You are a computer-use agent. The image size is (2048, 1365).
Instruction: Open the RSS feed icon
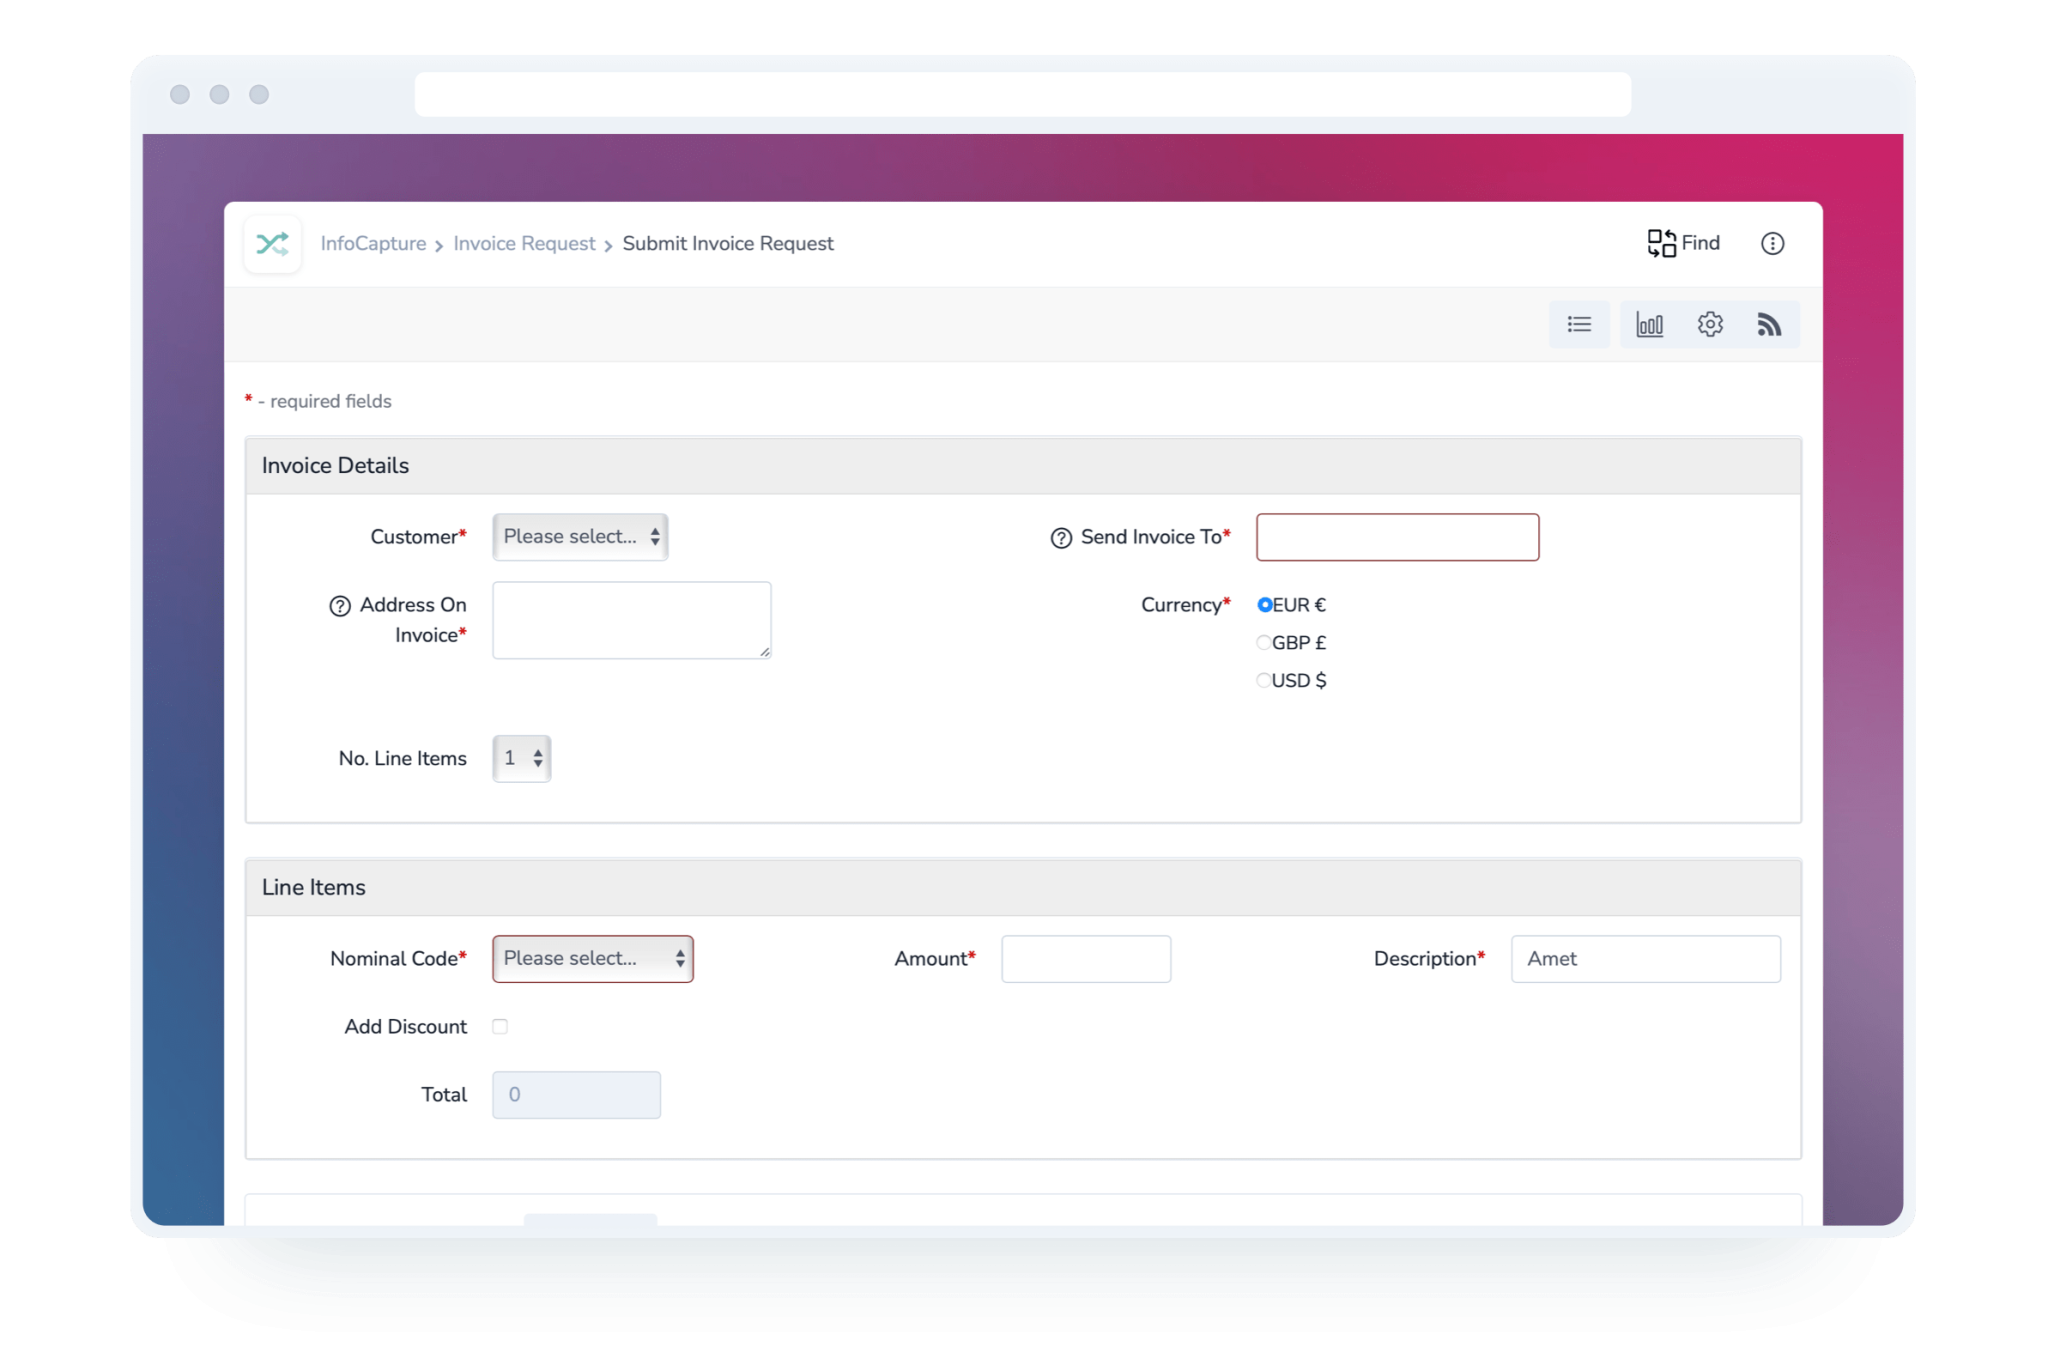(x=1769, y=323)
